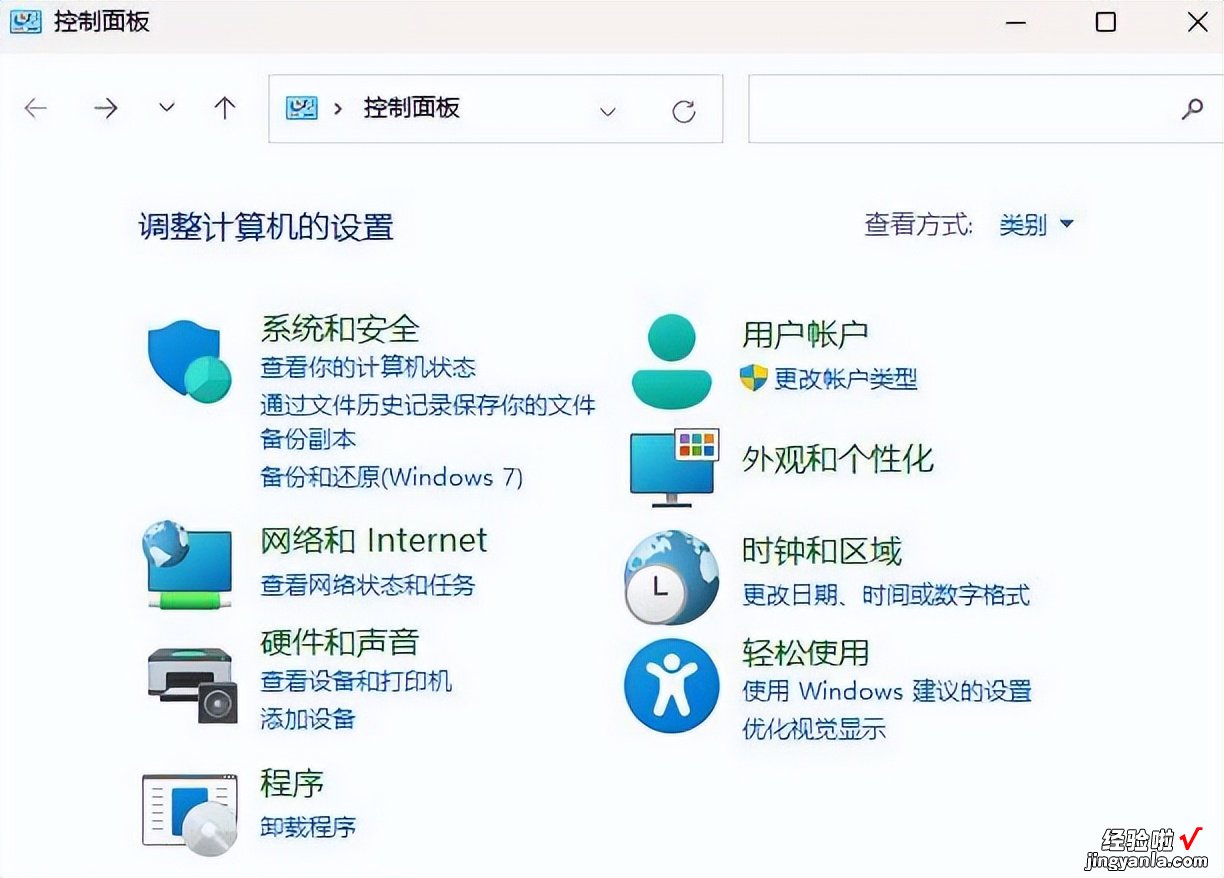Click the 优化视觉显示 link
This screenshot has width=1224, height=878.
(814, 729)
